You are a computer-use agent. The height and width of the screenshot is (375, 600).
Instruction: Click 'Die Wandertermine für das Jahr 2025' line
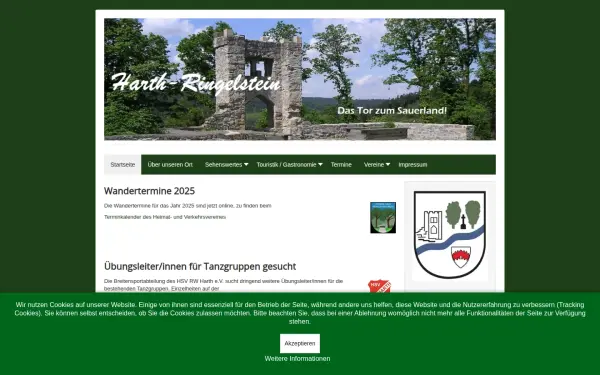[x=188, y=205]
